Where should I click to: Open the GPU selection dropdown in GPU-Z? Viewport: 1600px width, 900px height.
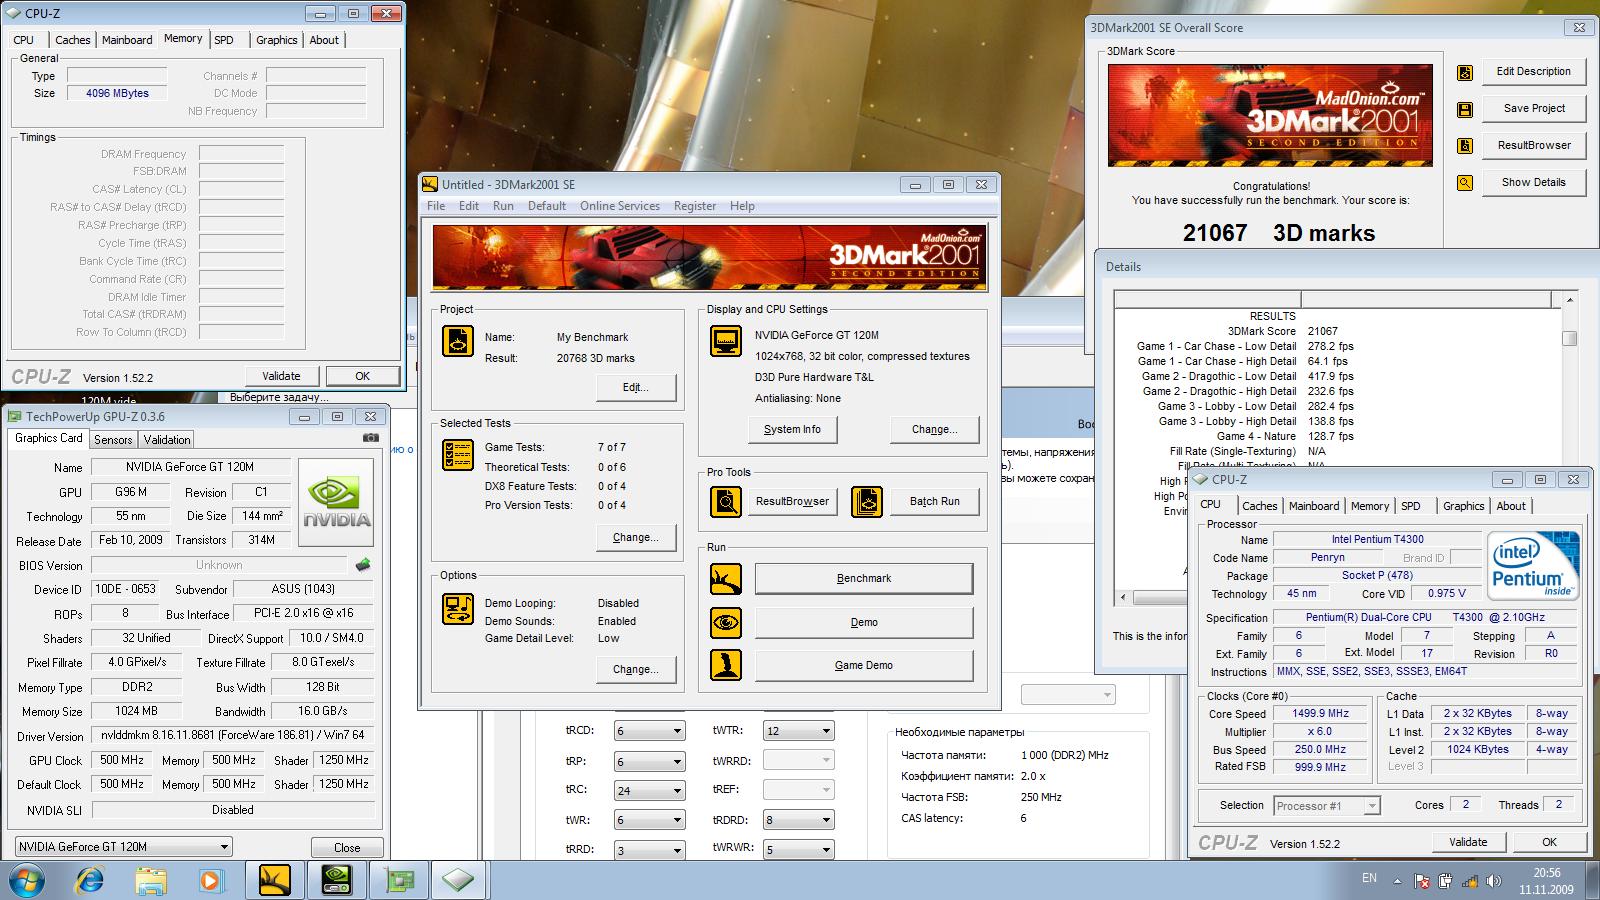click(124, 847)
